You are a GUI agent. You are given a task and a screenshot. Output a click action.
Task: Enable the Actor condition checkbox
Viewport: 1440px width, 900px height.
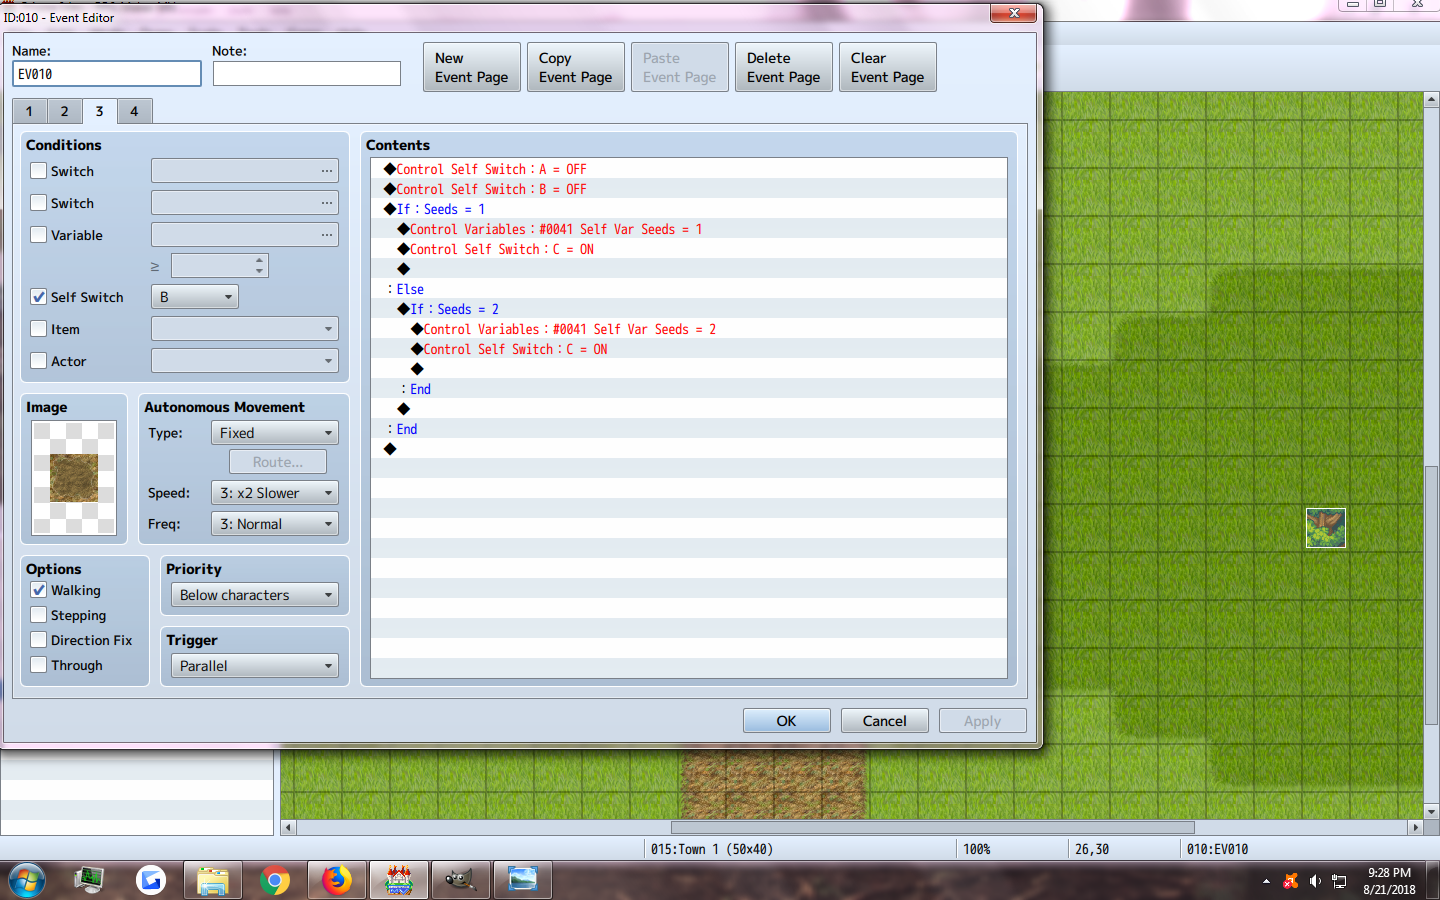[39, 361]
